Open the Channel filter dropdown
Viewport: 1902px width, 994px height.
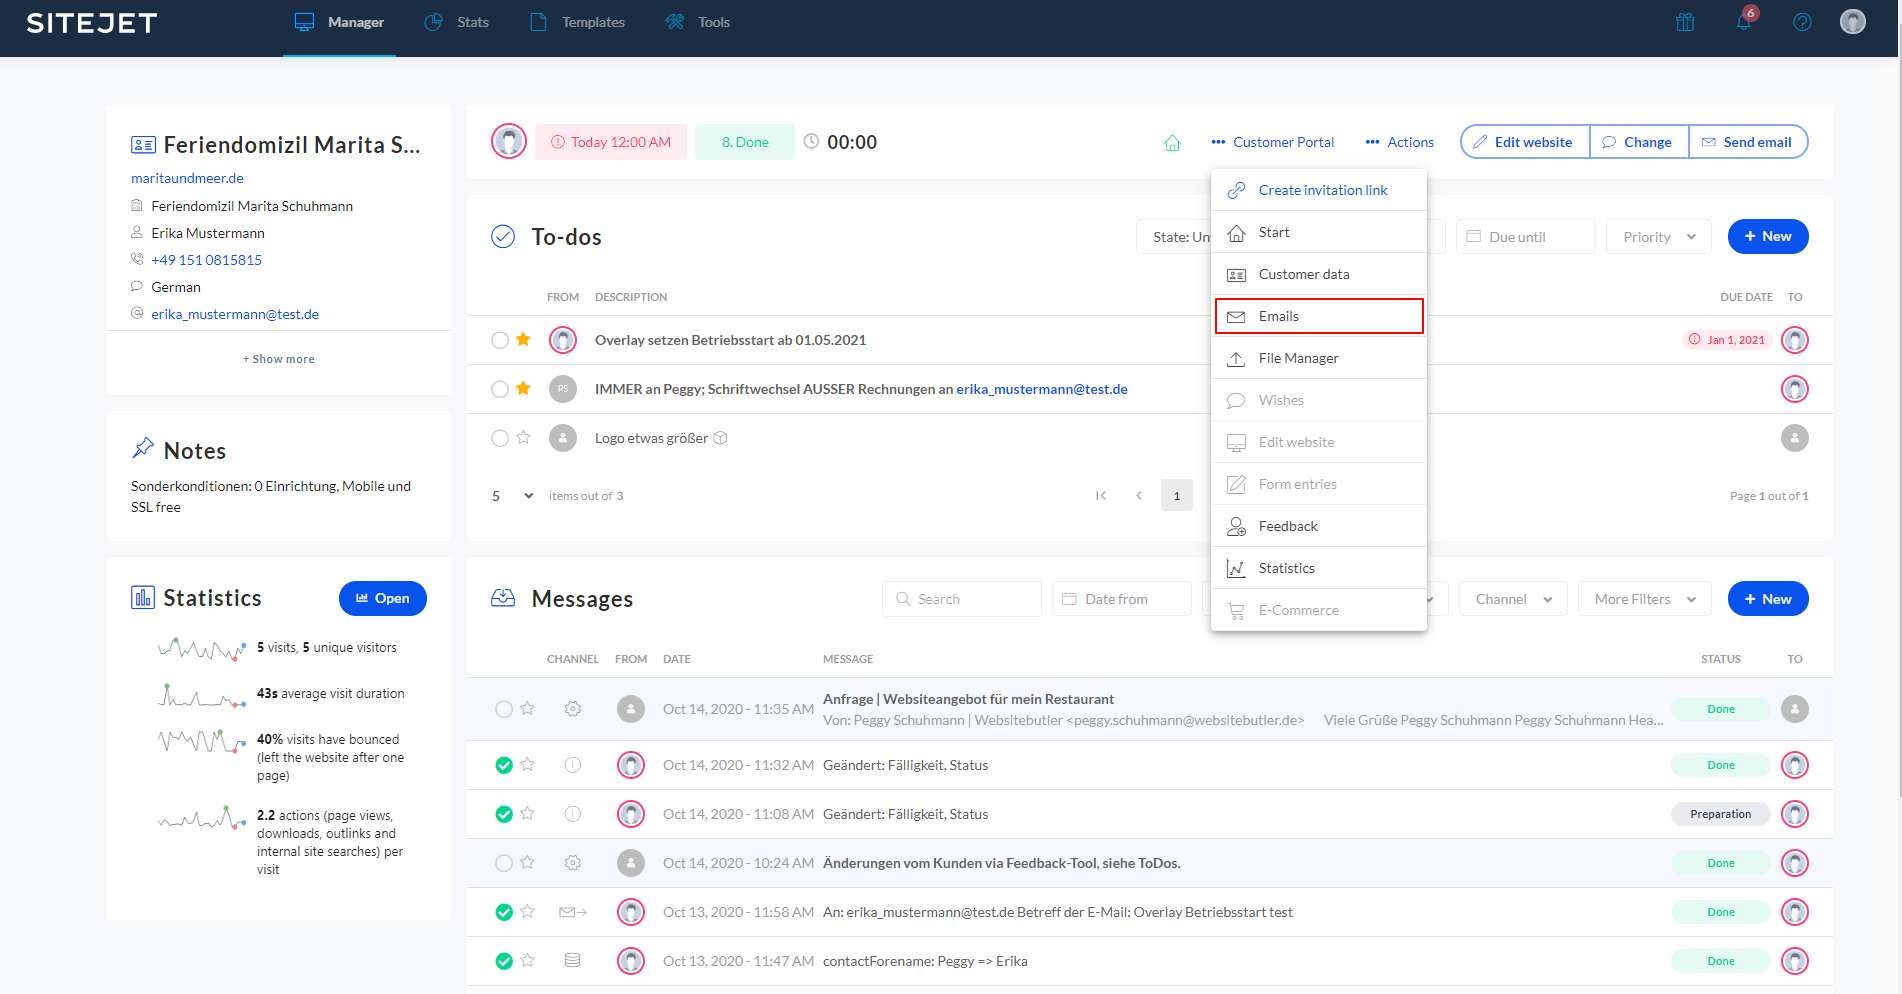1512,599
